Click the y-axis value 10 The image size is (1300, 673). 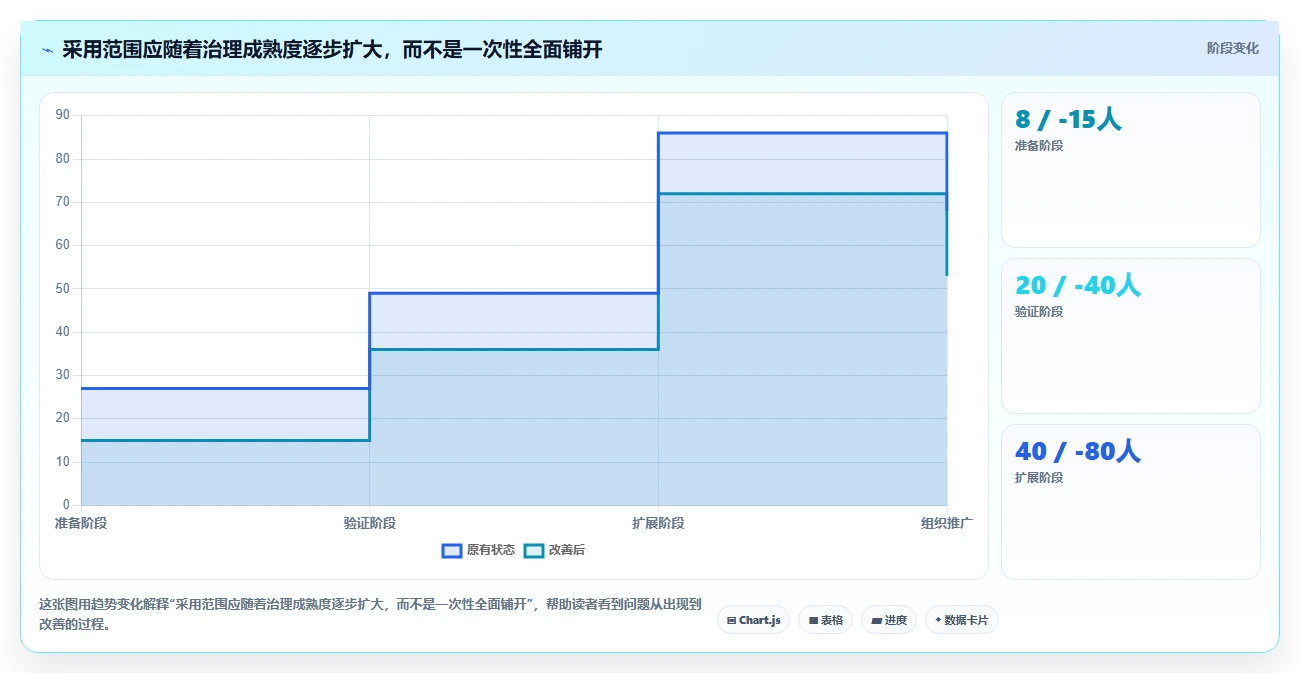[x=63, y=462]
